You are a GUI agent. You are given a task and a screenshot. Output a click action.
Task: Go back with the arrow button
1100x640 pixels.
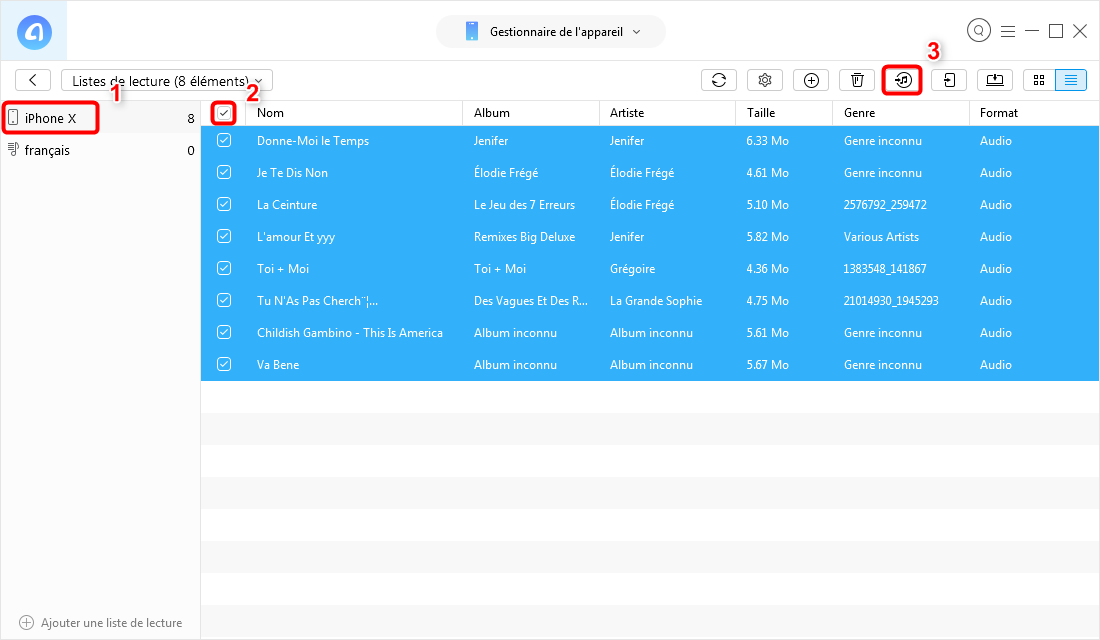(33, 81)
